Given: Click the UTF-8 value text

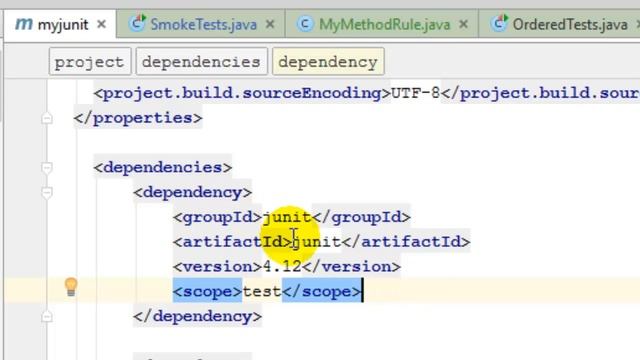Looking at the screenshot, I should pos(416,93).
